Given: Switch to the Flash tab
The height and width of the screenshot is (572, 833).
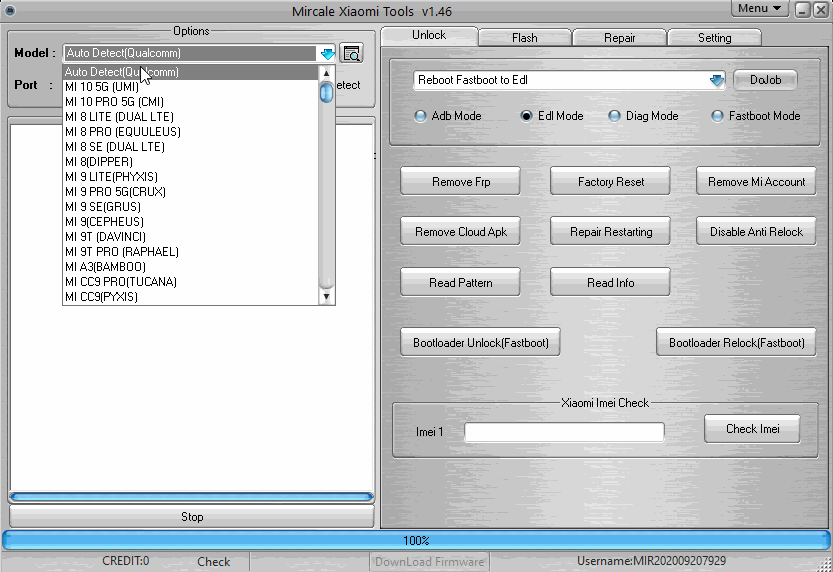Looking at the screenshot, I should pyautogui.click(x=525, y=38).
